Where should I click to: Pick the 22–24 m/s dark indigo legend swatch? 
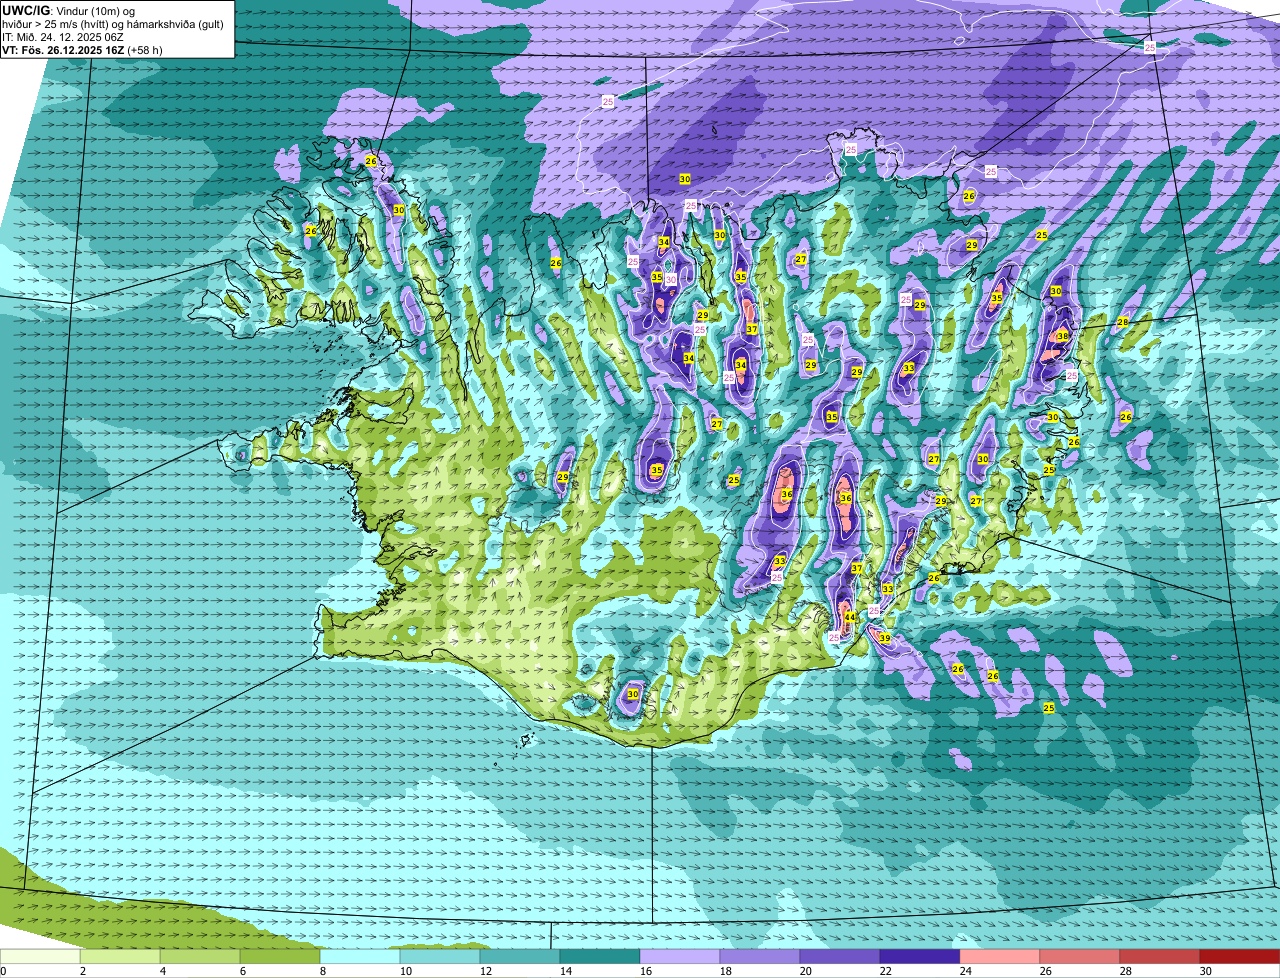click(920, 956)
